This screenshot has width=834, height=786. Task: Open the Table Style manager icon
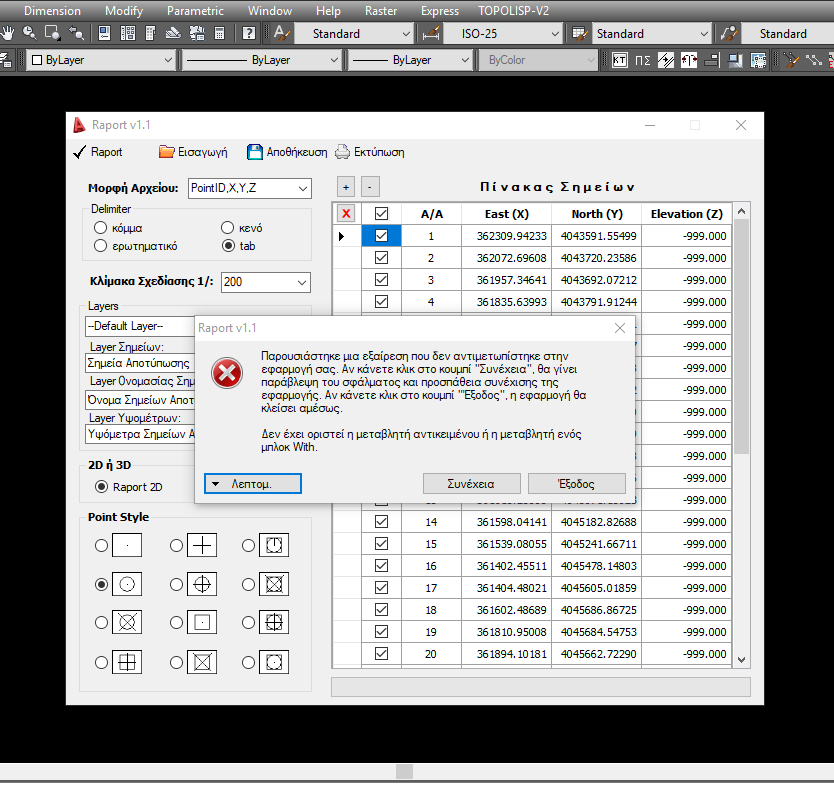pyautogui.click(x=580, y=34)
